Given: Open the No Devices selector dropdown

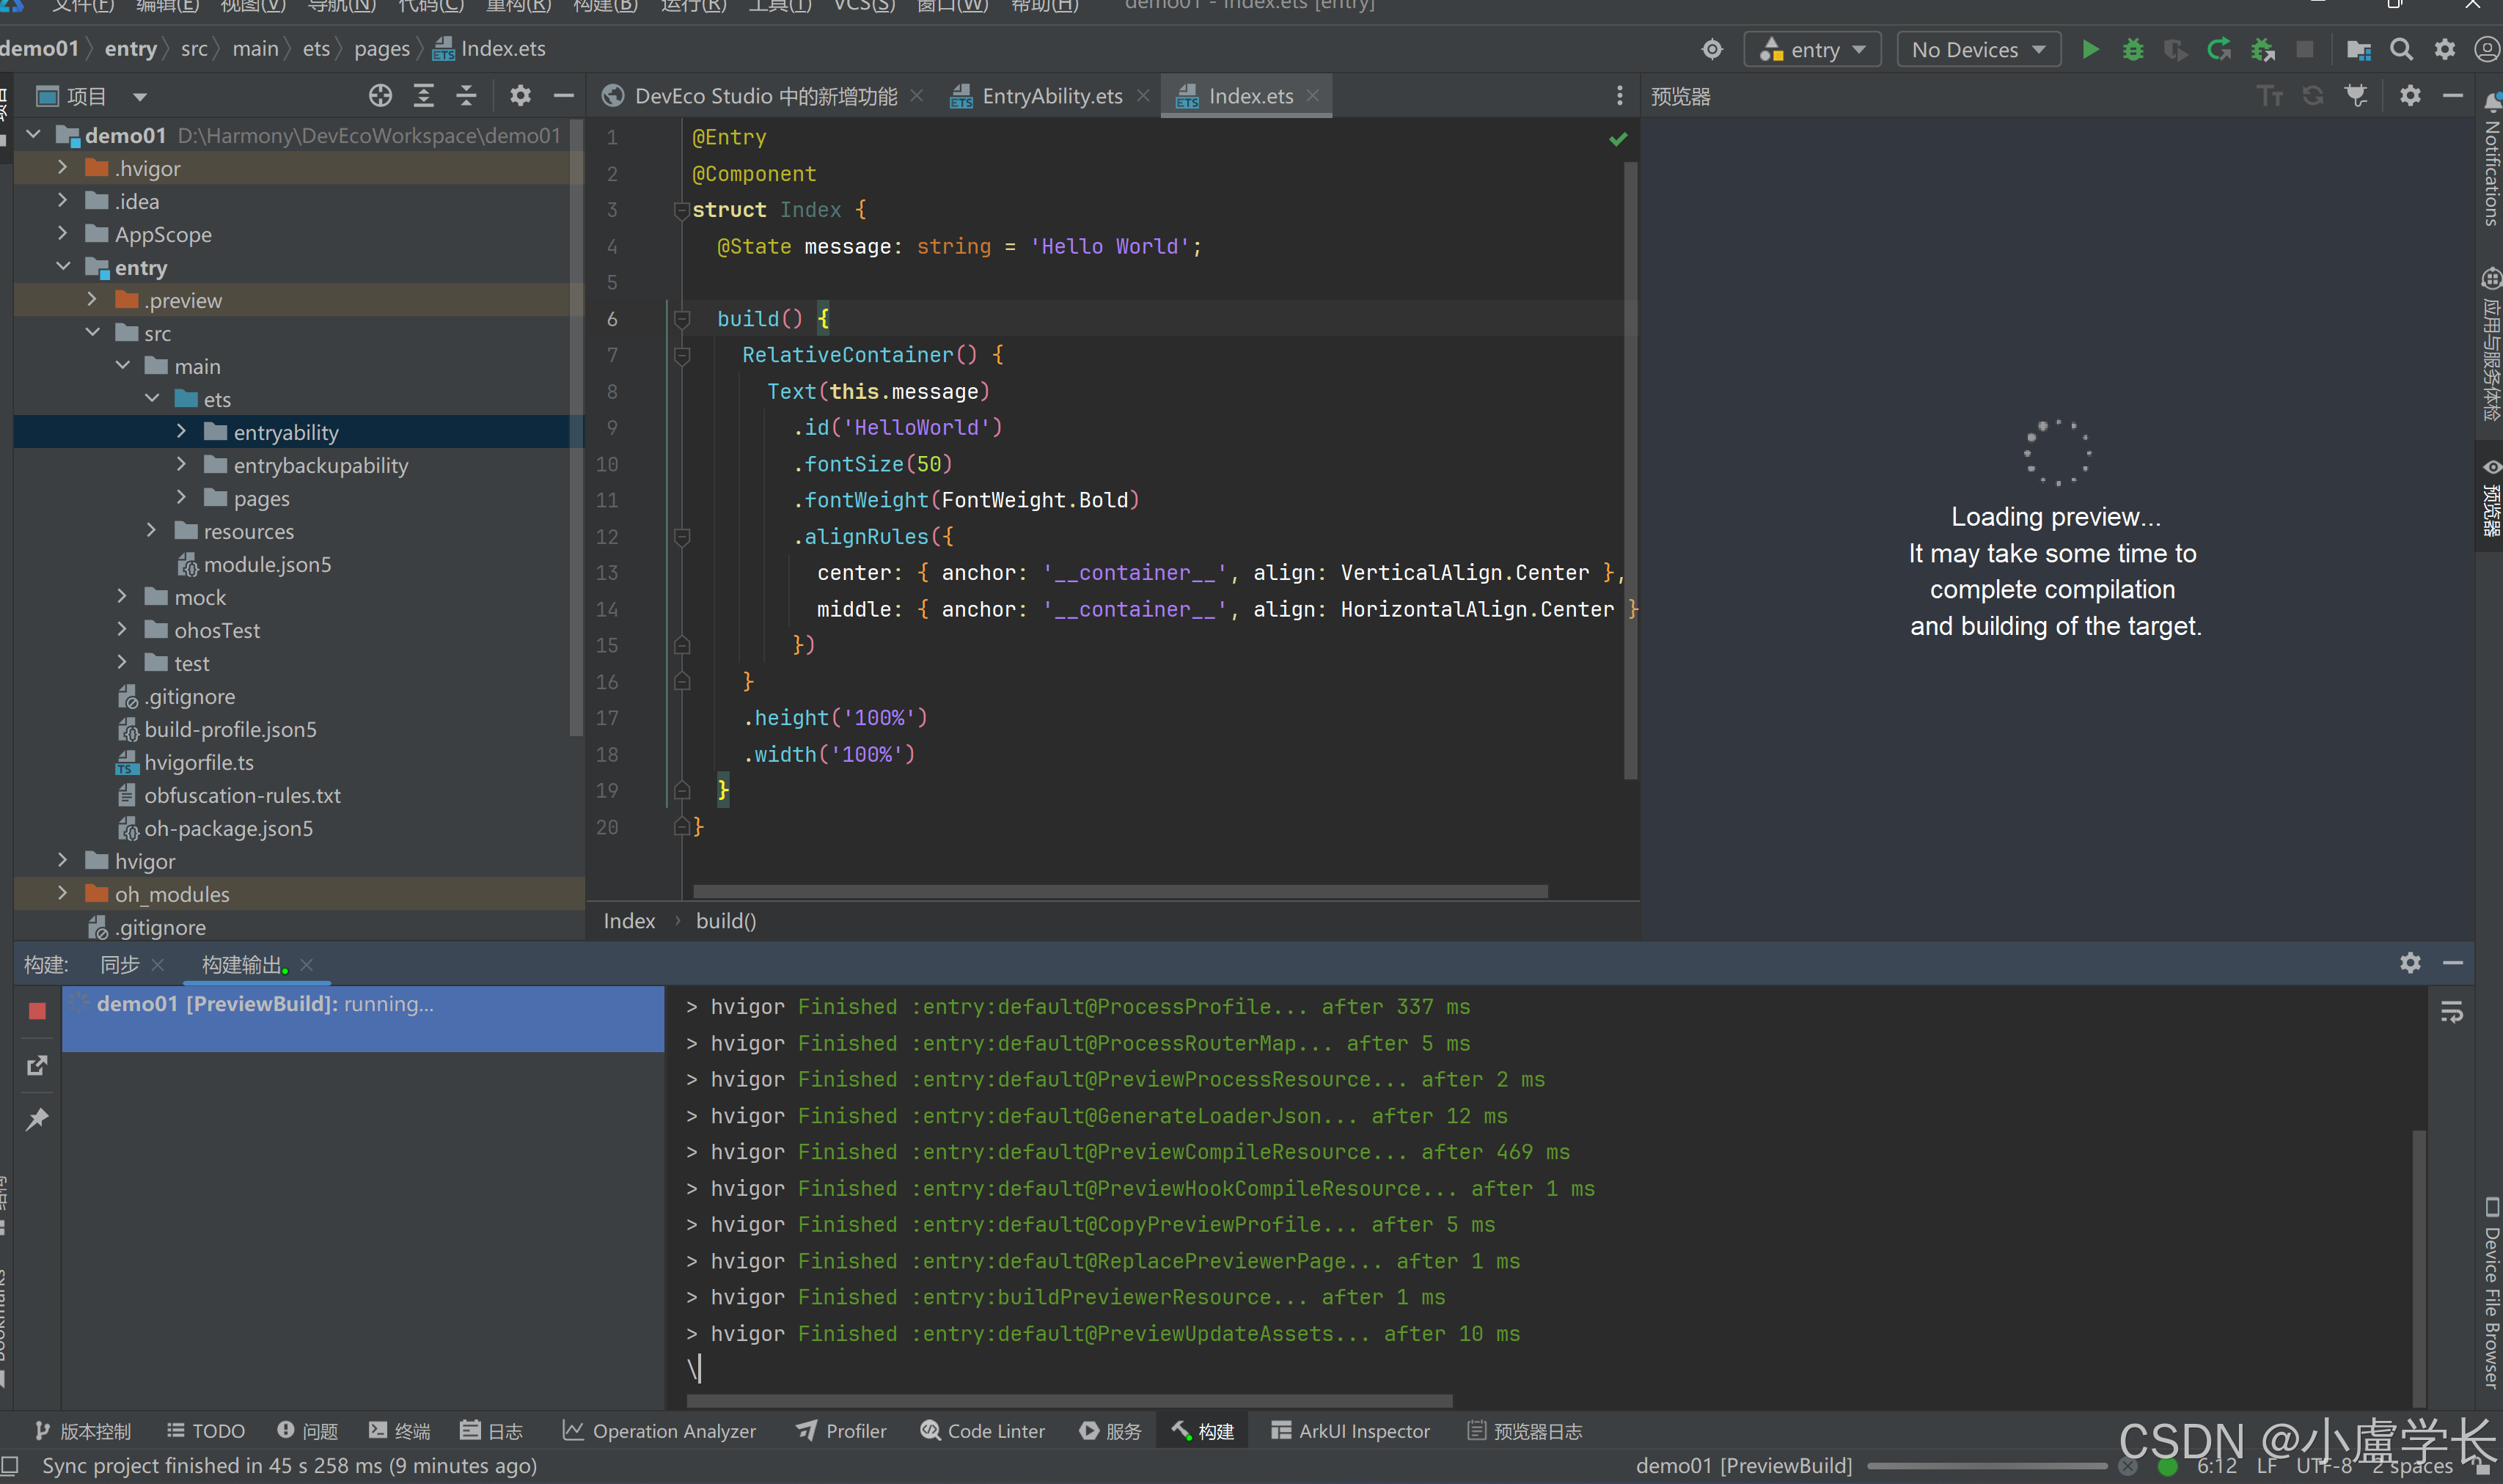Looking at the screenshot, I should (1978, 49).
